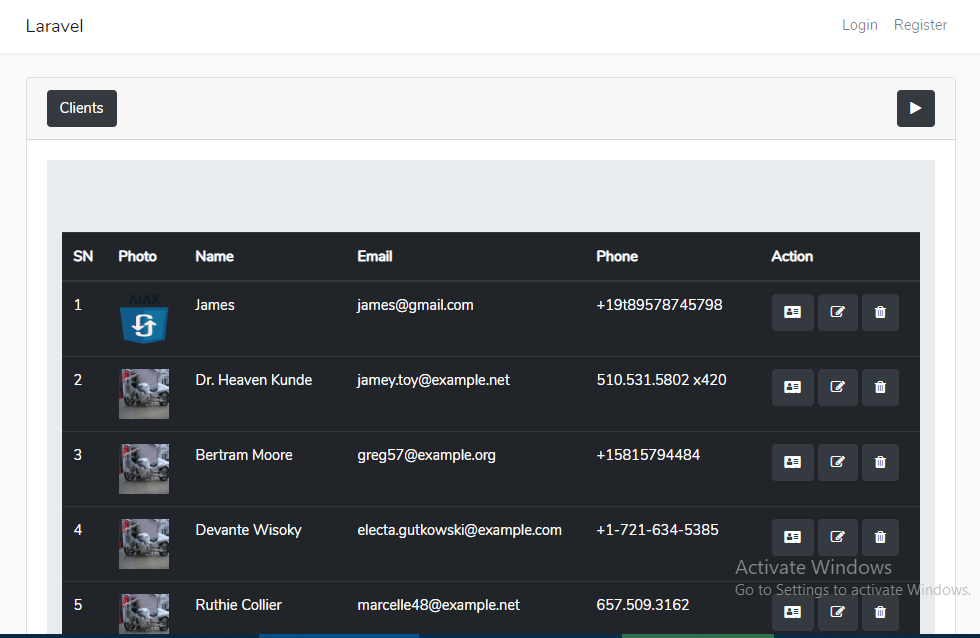This screenshot has width=980, height=638.
Task: Click email james@gmail.com
Action: pos(415,305)
